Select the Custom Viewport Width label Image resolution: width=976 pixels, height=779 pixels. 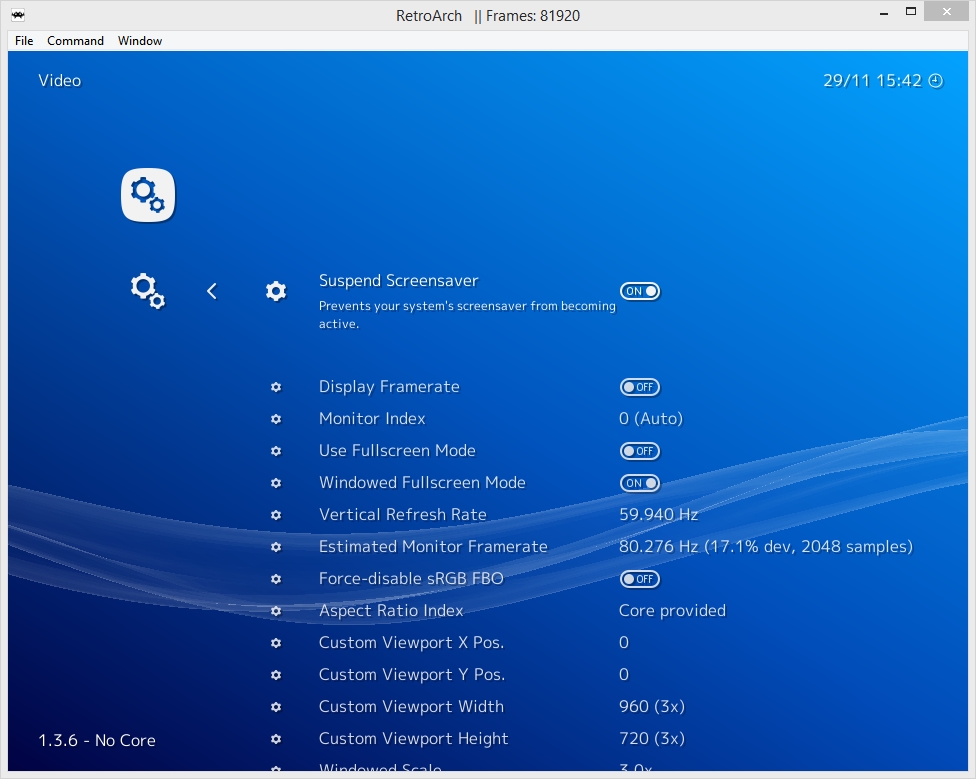411,707
